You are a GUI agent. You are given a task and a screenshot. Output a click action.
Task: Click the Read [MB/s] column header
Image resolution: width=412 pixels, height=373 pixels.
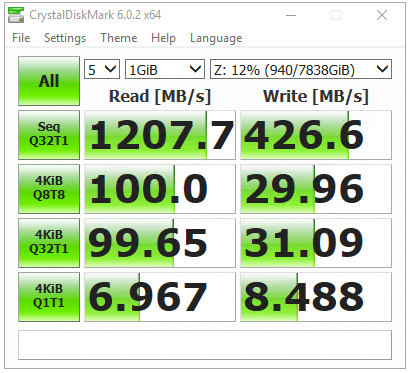160,97
